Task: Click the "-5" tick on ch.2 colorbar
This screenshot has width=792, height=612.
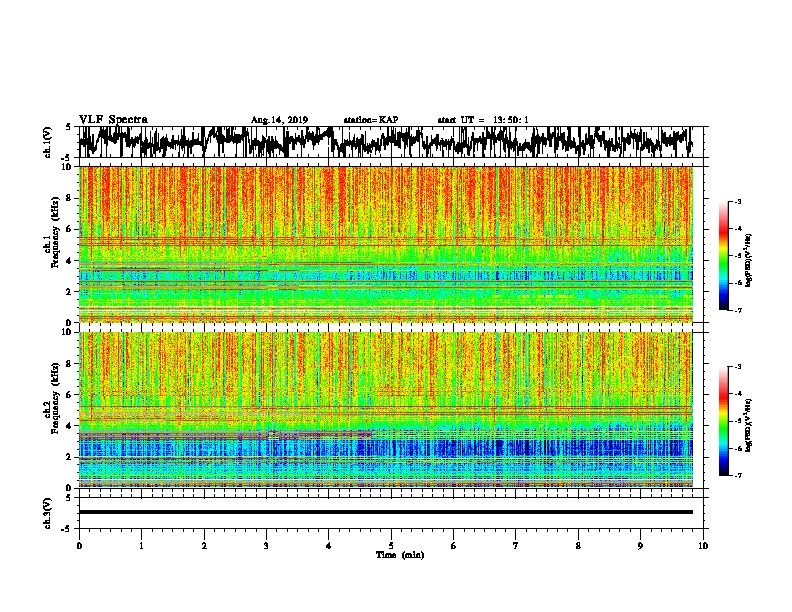Action: coord(737,421)
